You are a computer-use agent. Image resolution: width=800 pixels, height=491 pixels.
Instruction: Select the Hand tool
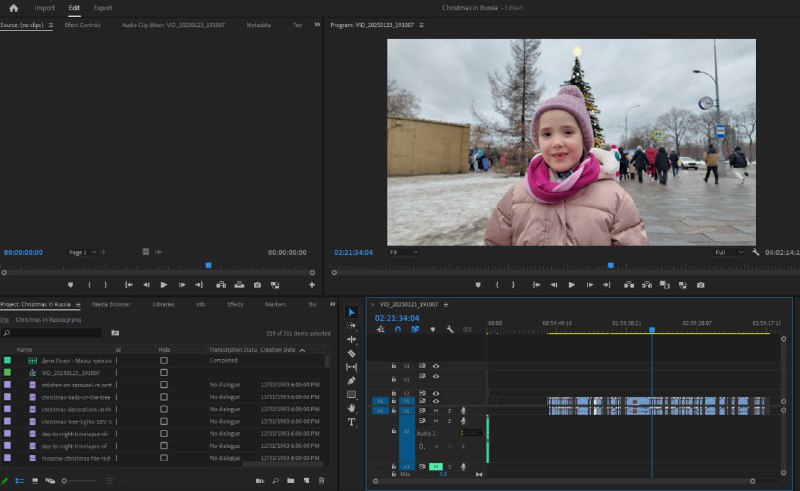click(x=352, y=408)
